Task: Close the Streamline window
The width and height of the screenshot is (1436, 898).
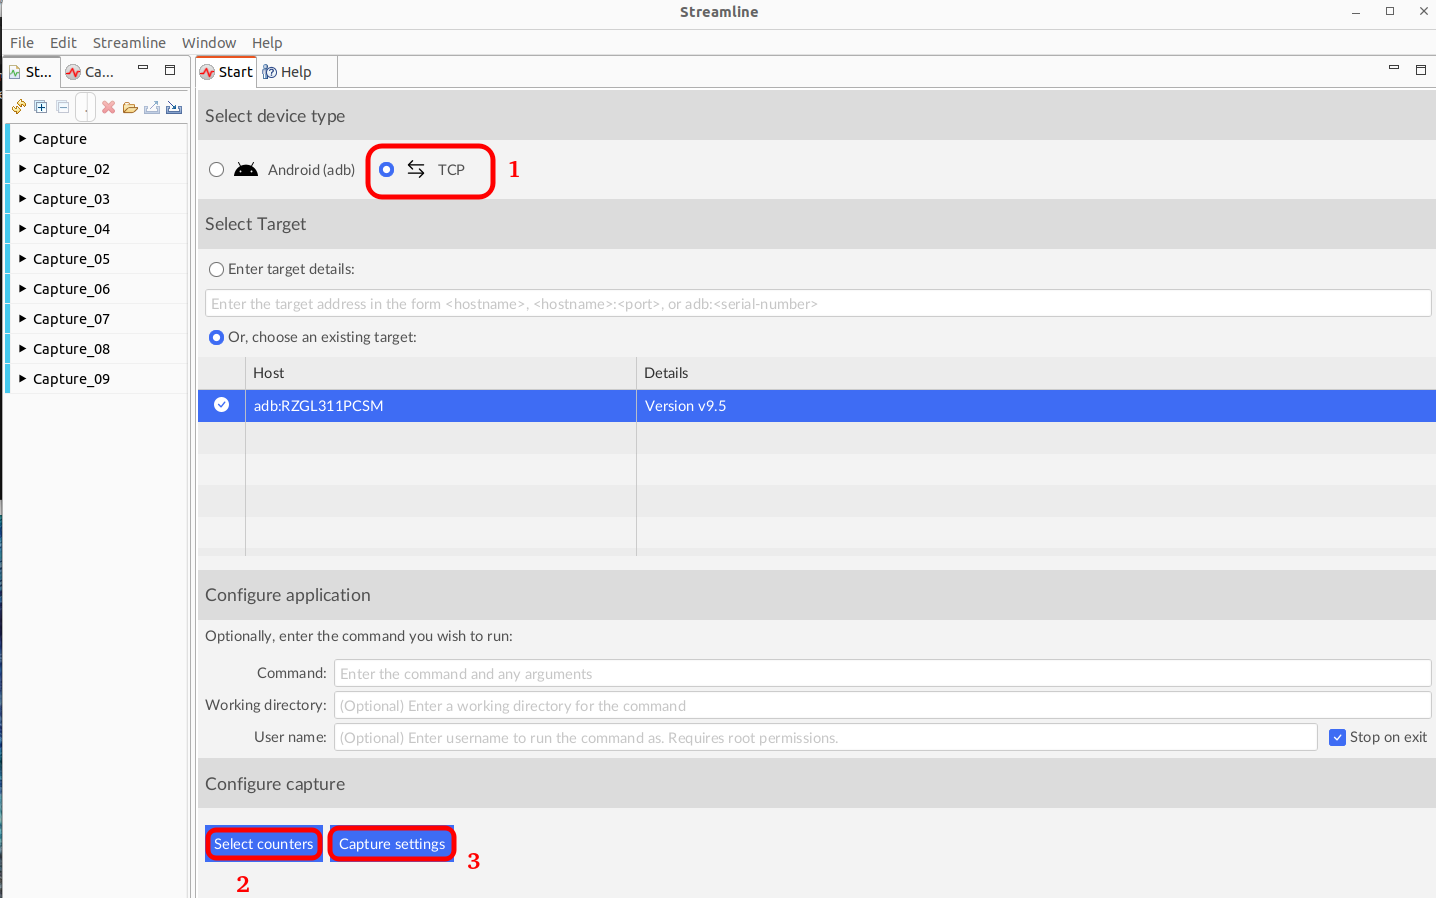Action: (1423, 11)
